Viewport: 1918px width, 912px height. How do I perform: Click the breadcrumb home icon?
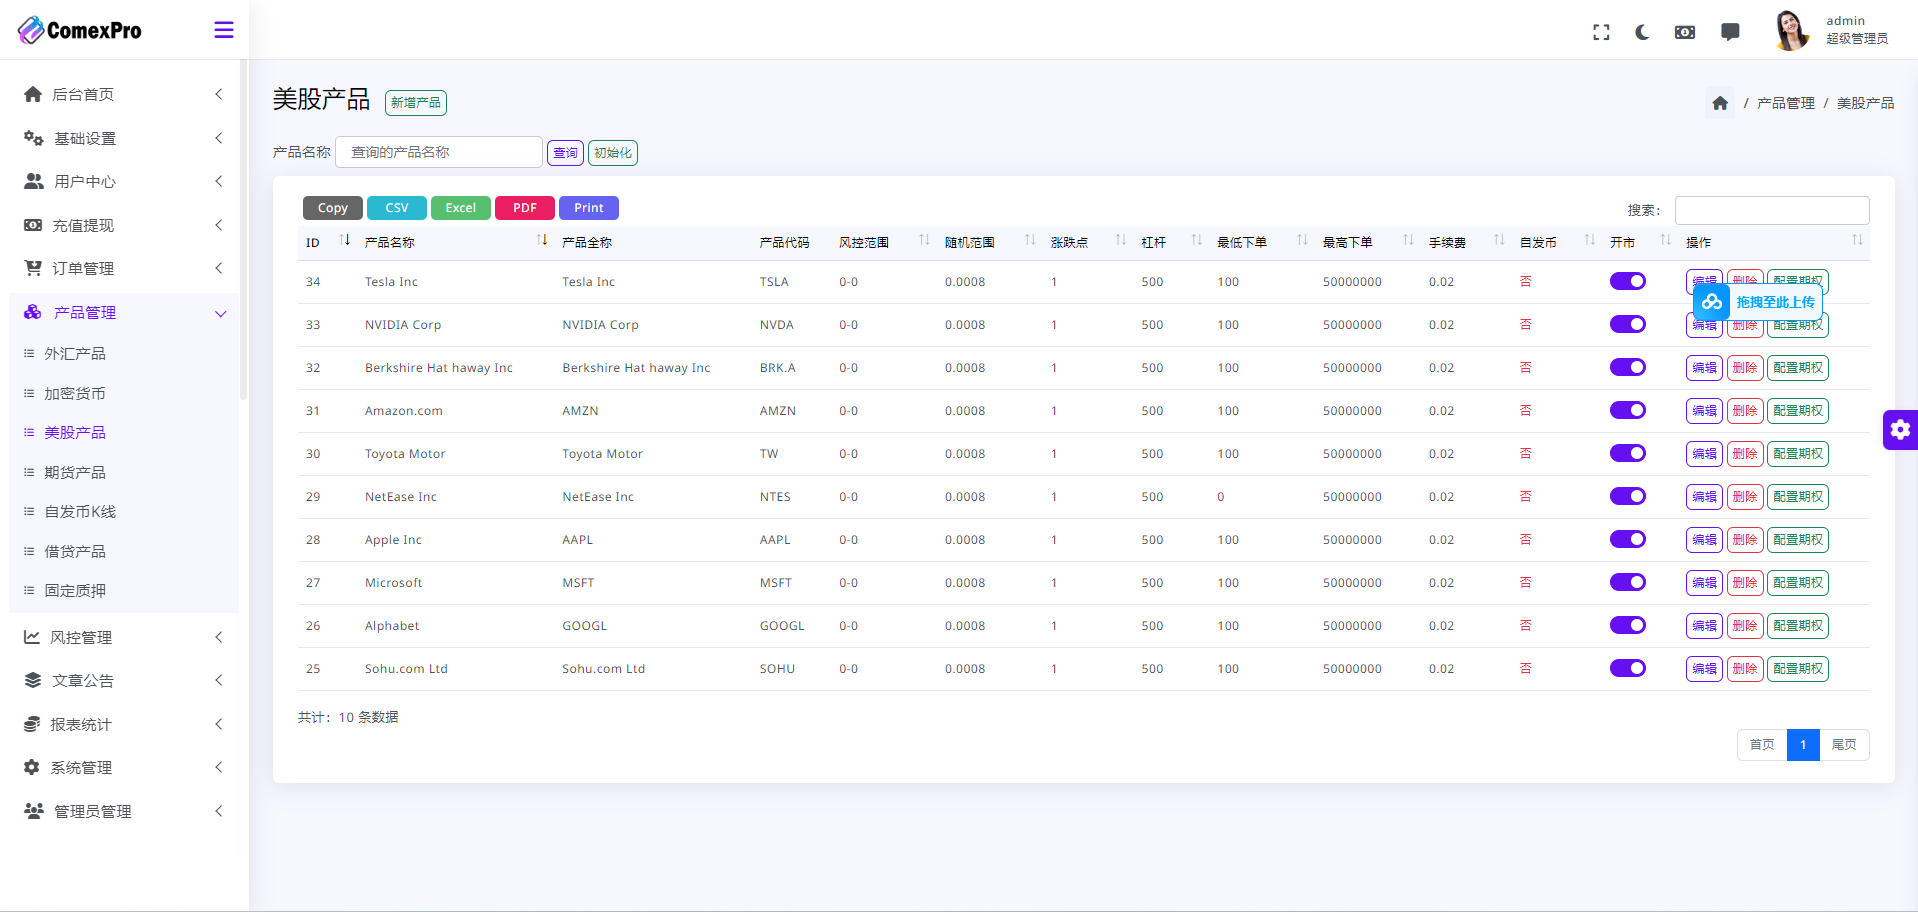pos(1720,103)
